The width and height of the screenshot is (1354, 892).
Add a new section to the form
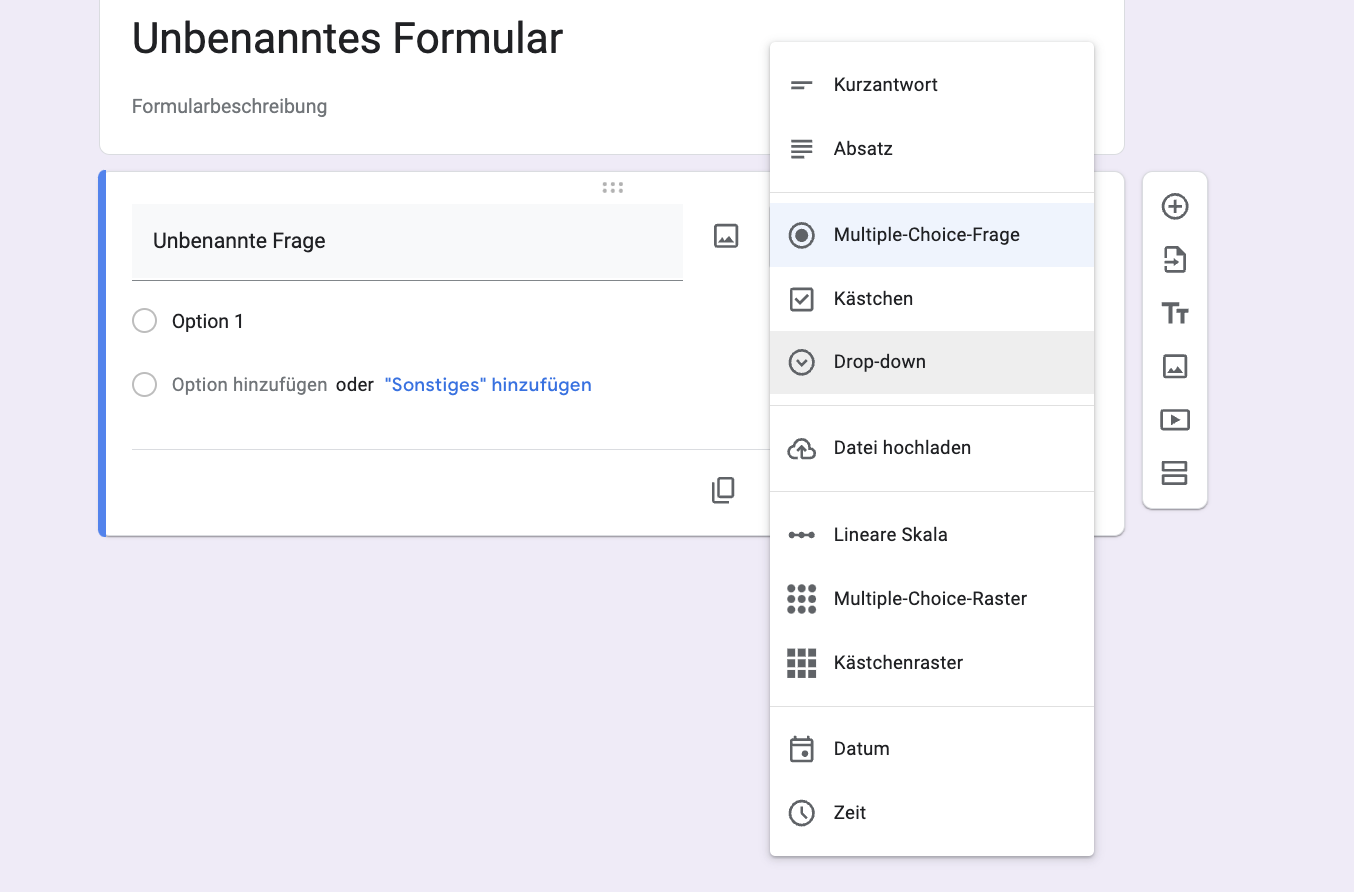[1175, 473]
